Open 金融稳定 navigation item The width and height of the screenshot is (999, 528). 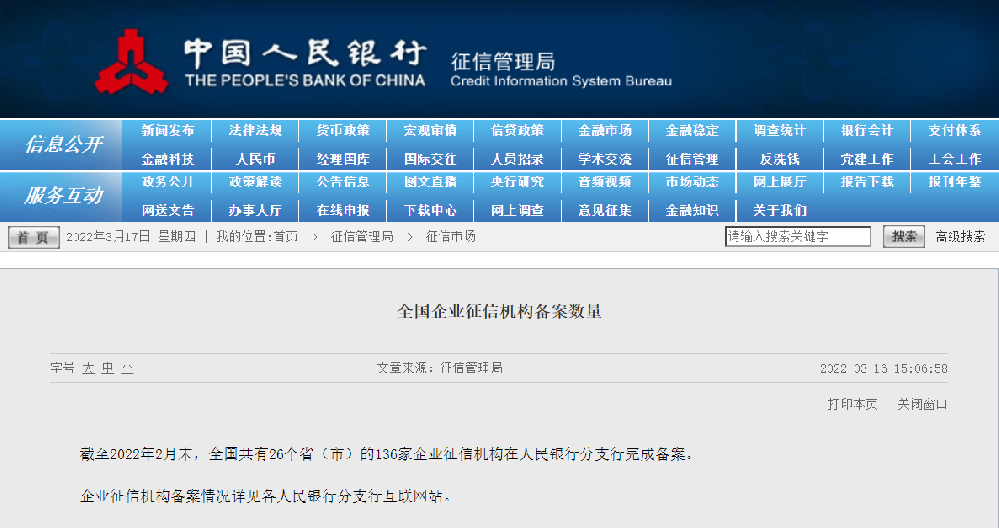(x=692, y=131)
